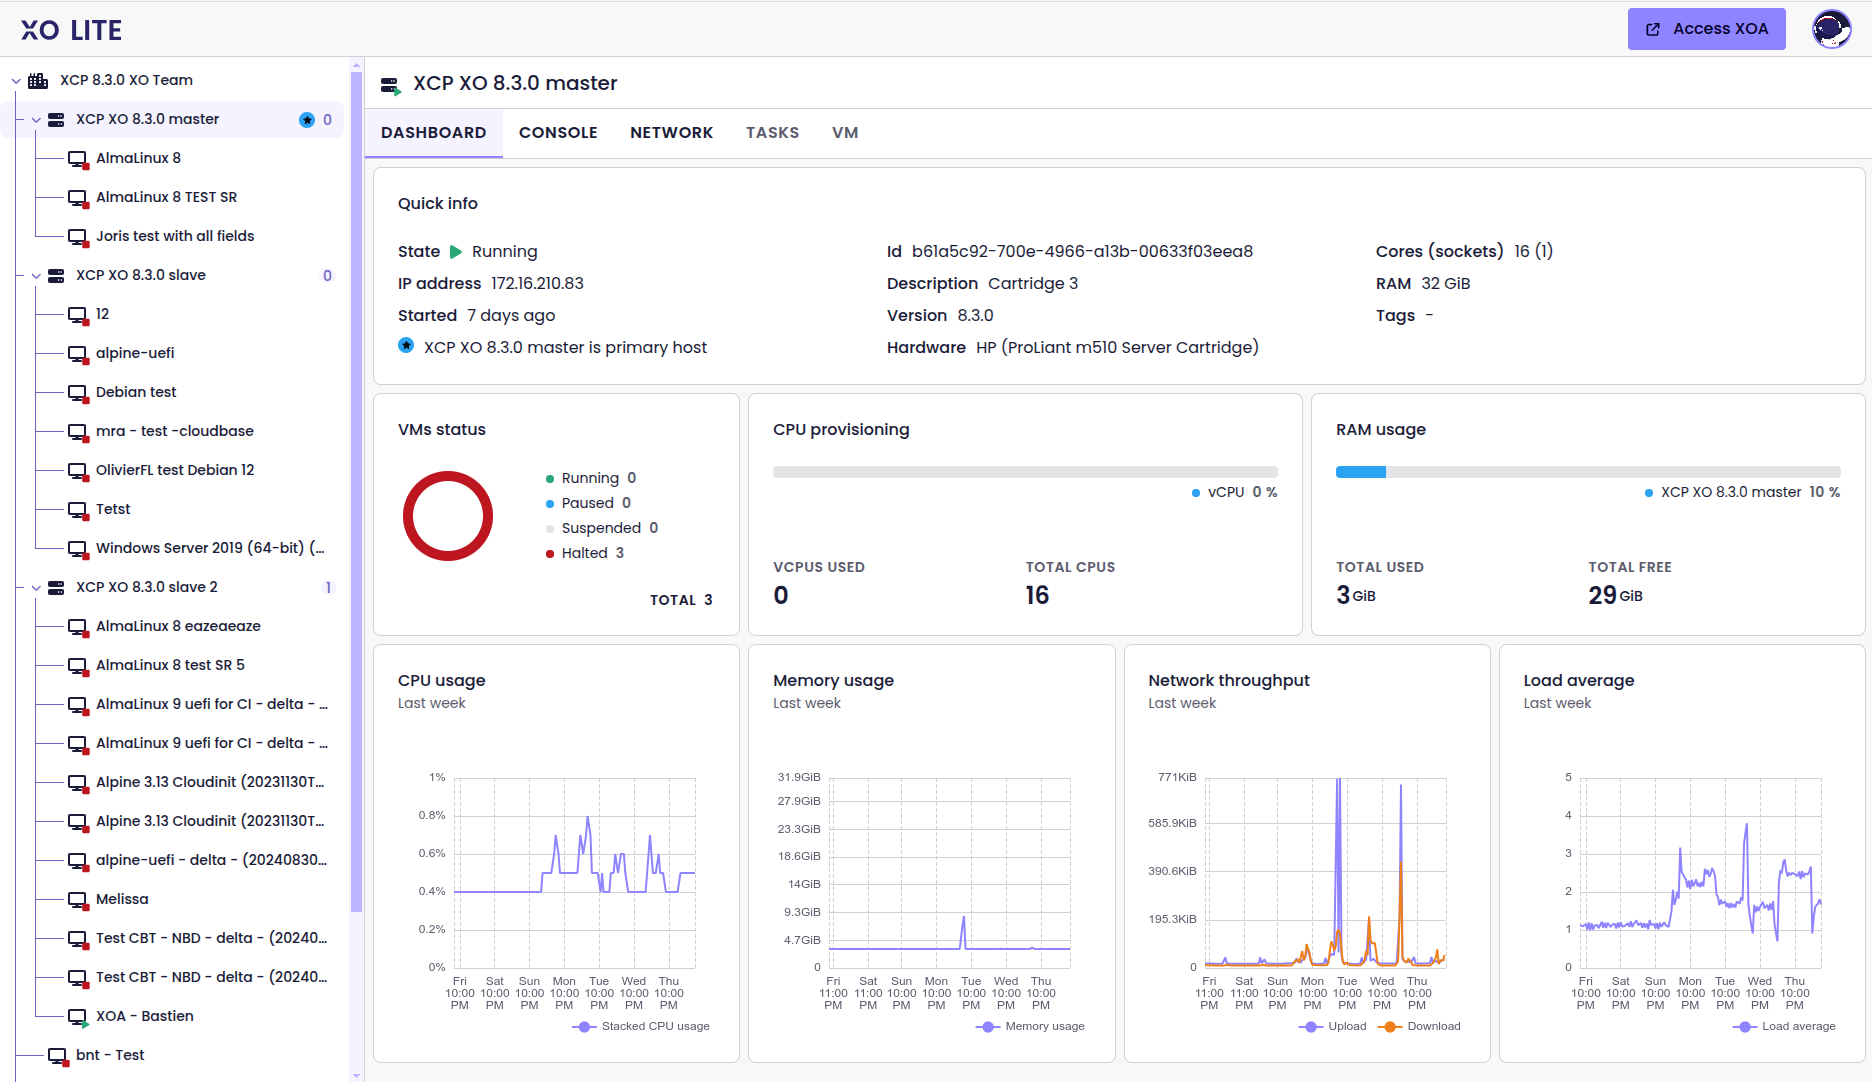
Task: Open the DASHBOARD tab
Action: point(434,133)
